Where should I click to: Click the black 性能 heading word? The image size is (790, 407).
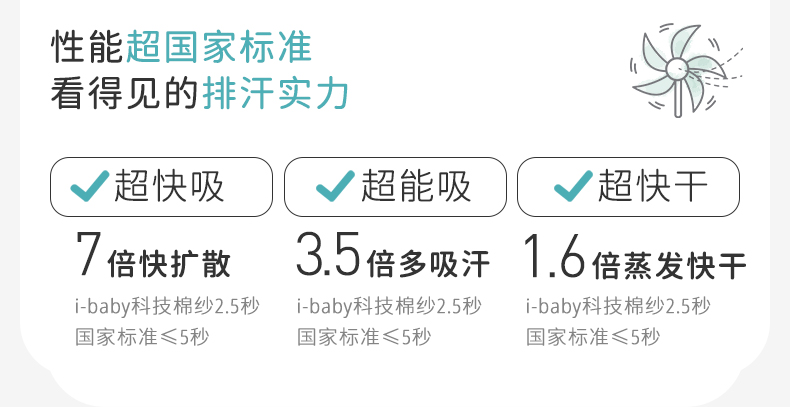pos(87,47)
